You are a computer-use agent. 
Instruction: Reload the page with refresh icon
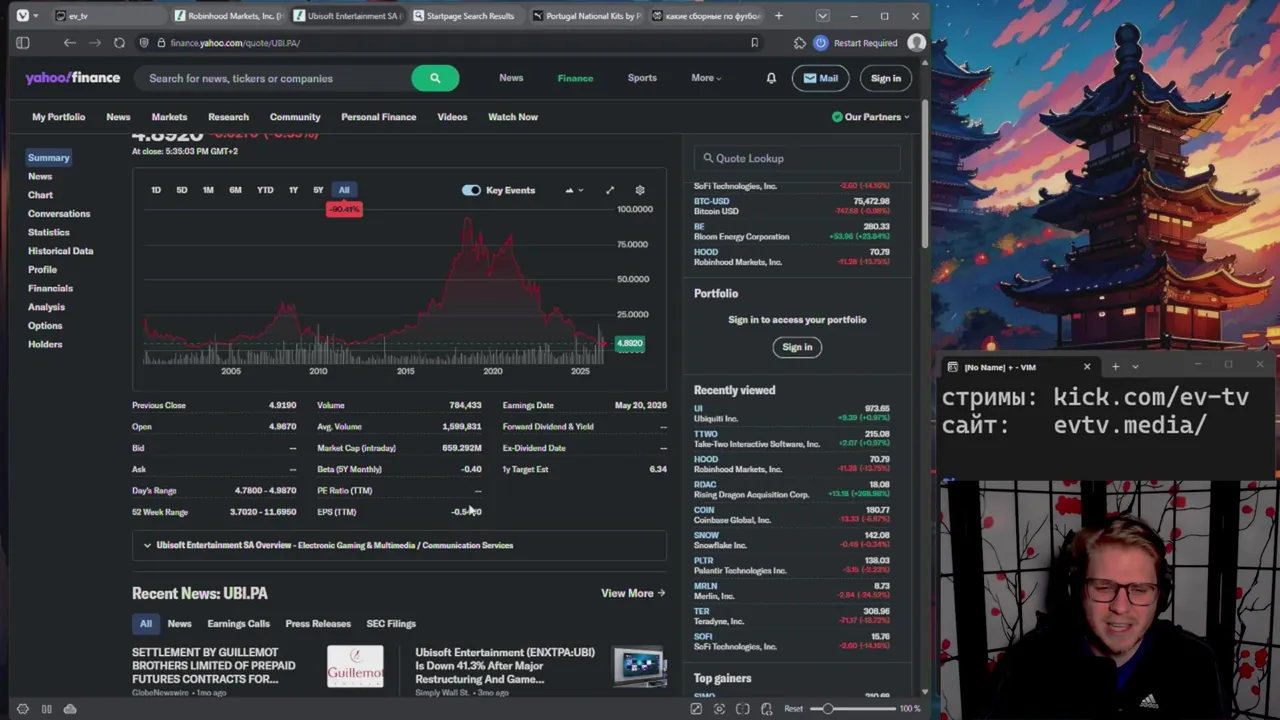[x=119, y=43]
